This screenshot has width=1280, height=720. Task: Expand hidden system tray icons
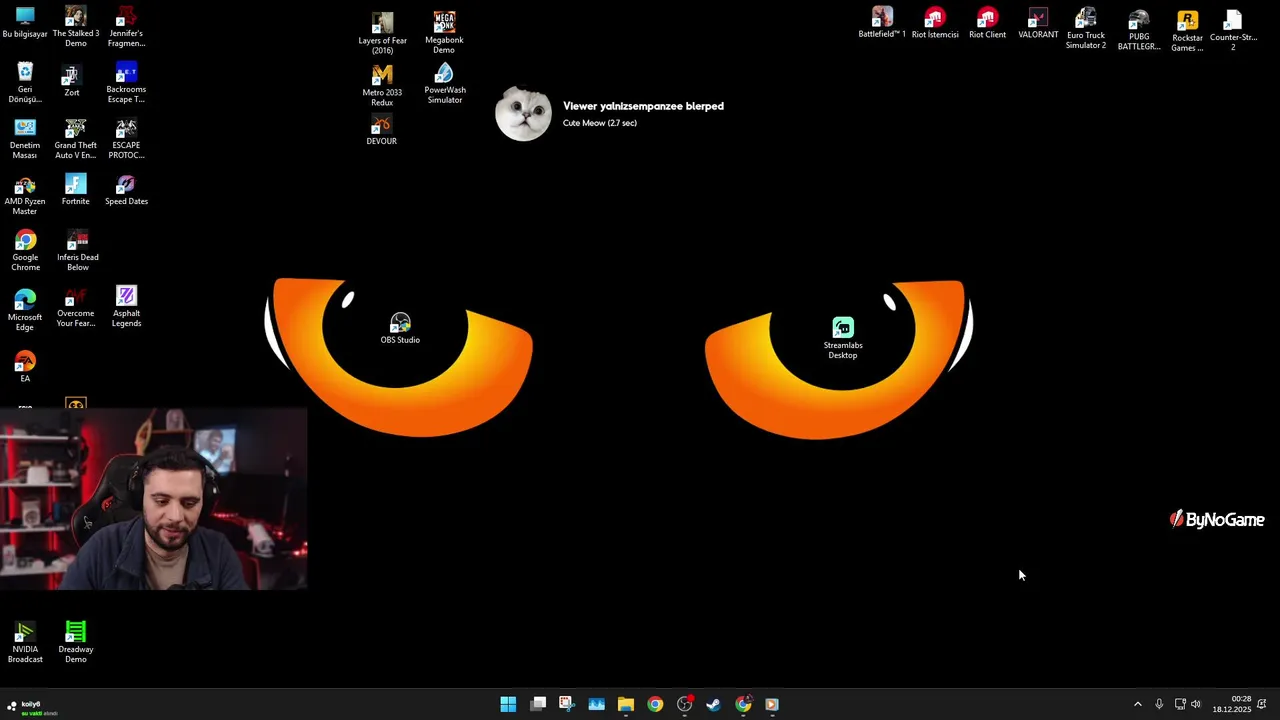(1137, 704)
